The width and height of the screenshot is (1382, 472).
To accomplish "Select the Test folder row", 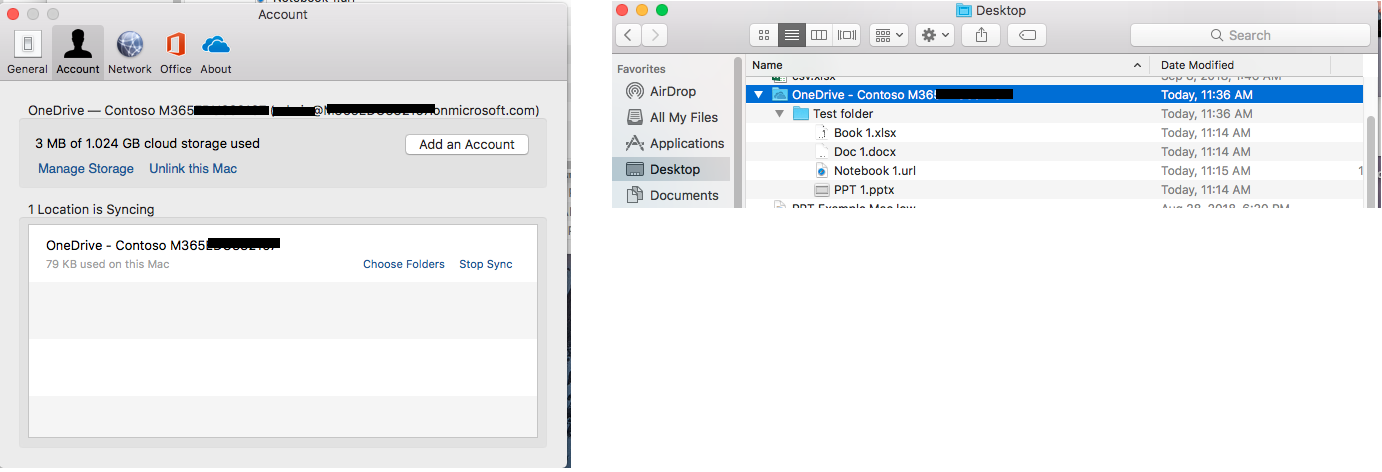I will [x=1054, y=114].
